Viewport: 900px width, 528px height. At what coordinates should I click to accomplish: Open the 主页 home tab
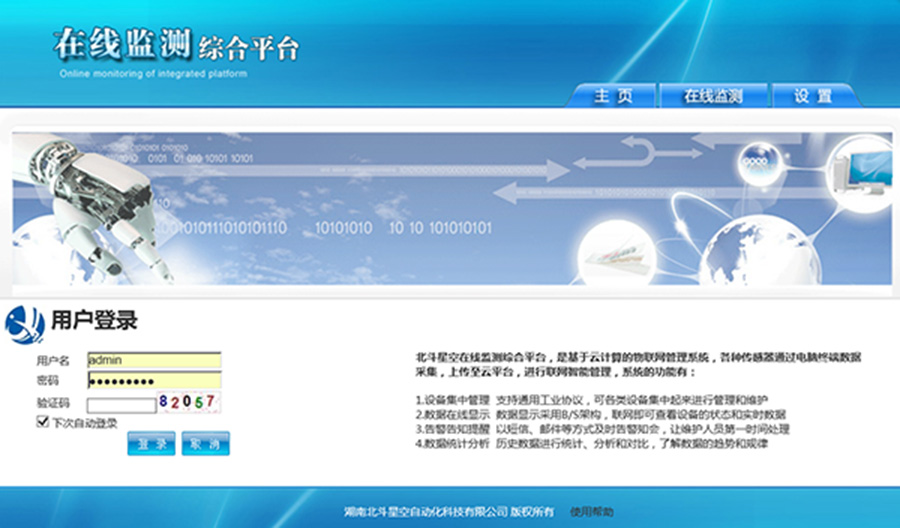click(x=613, y=96)
